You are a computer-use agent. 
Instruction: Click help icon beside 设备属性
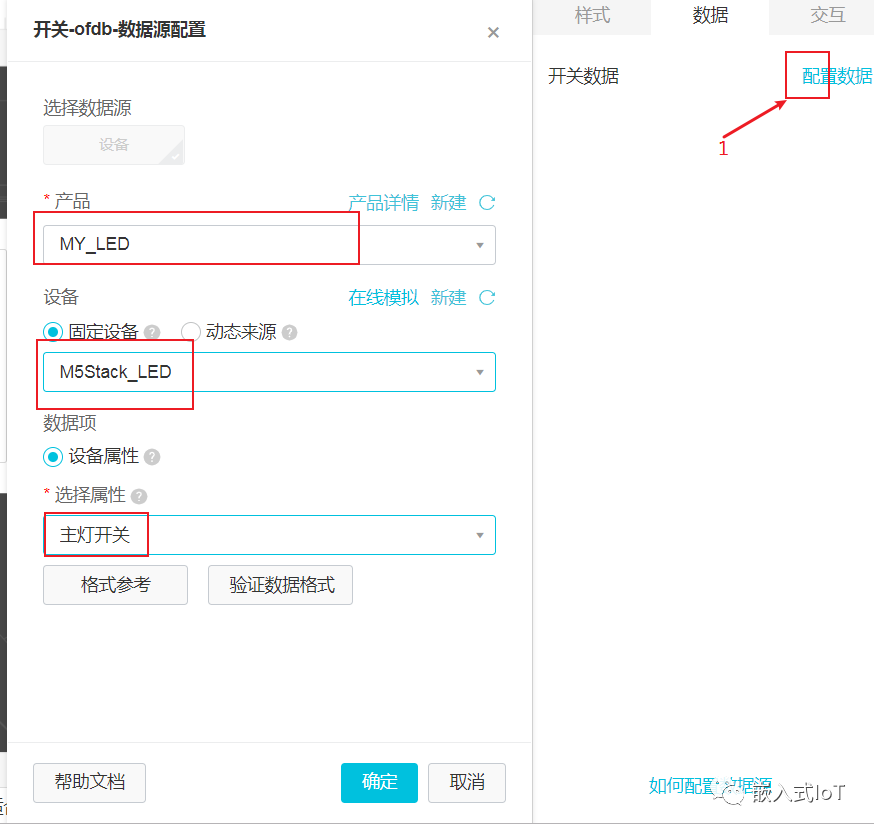click(152, 457)
